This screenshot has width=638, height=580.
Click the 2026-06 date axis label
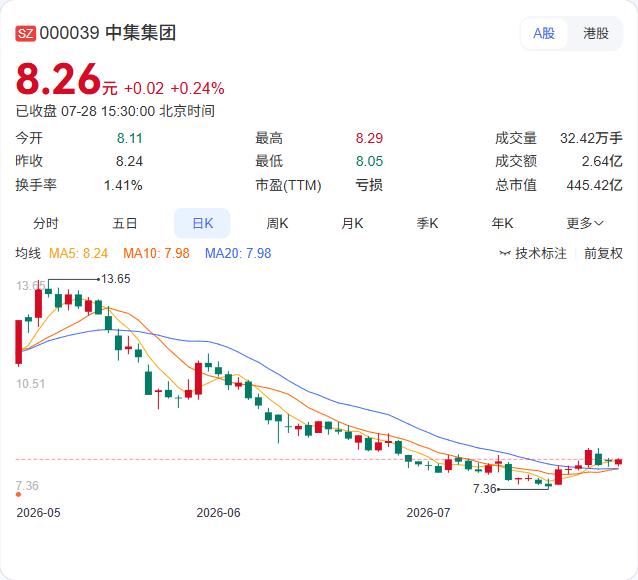[x=218, y=512]
